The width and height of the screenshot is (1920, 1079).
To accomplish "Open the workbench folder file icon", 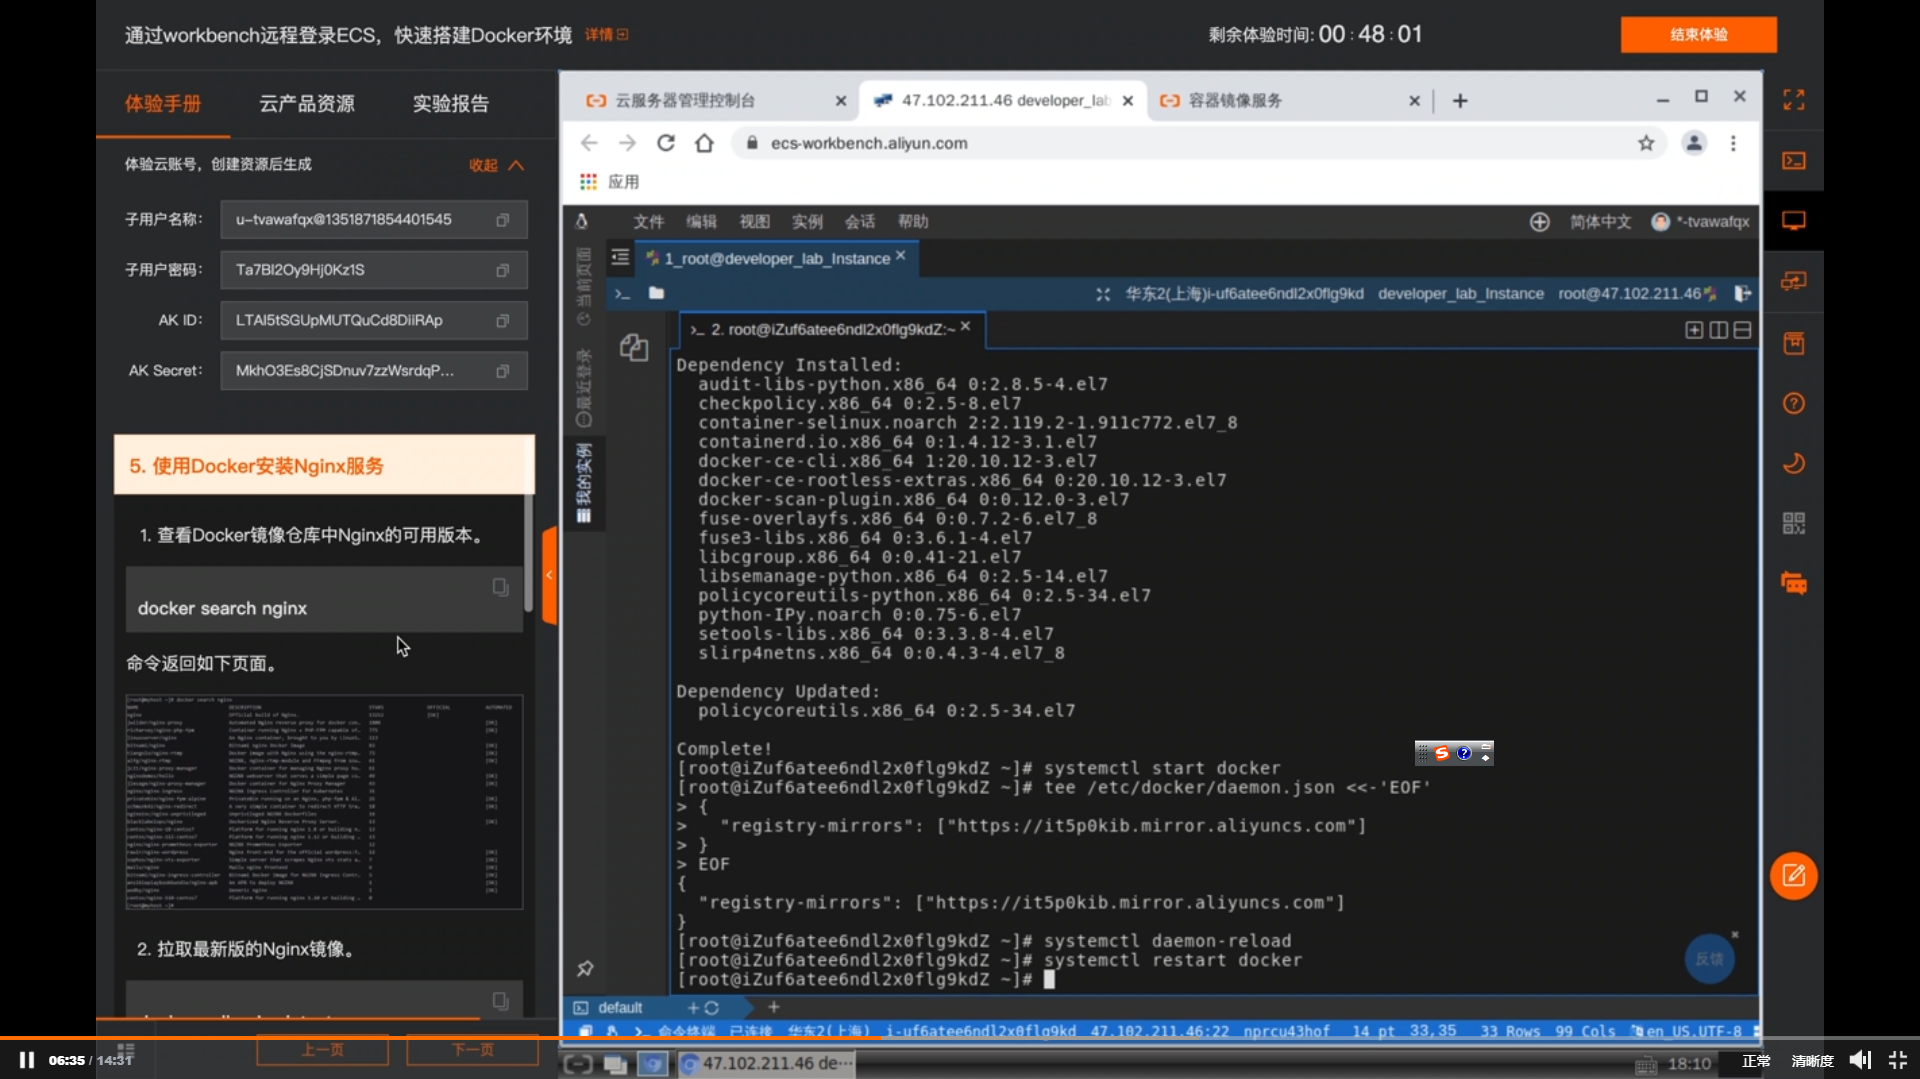I will pos(656,293).
